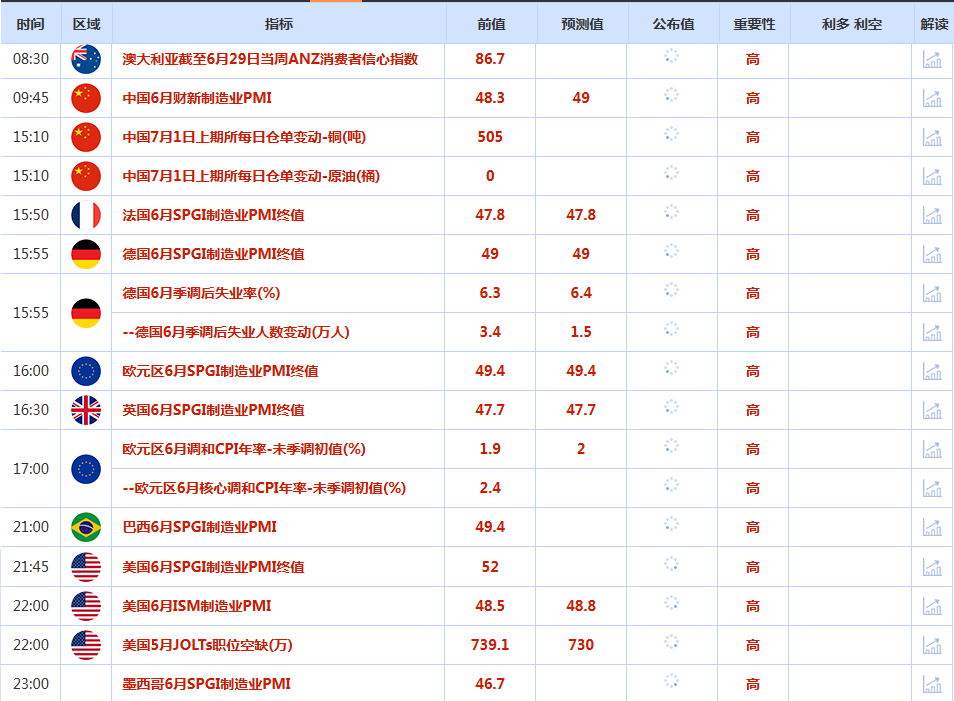The height and width of the screenshot is (701, 954).
Task: Open 美国5月JOLTs职位空缺(万) link
Action: tap(207, 644)
